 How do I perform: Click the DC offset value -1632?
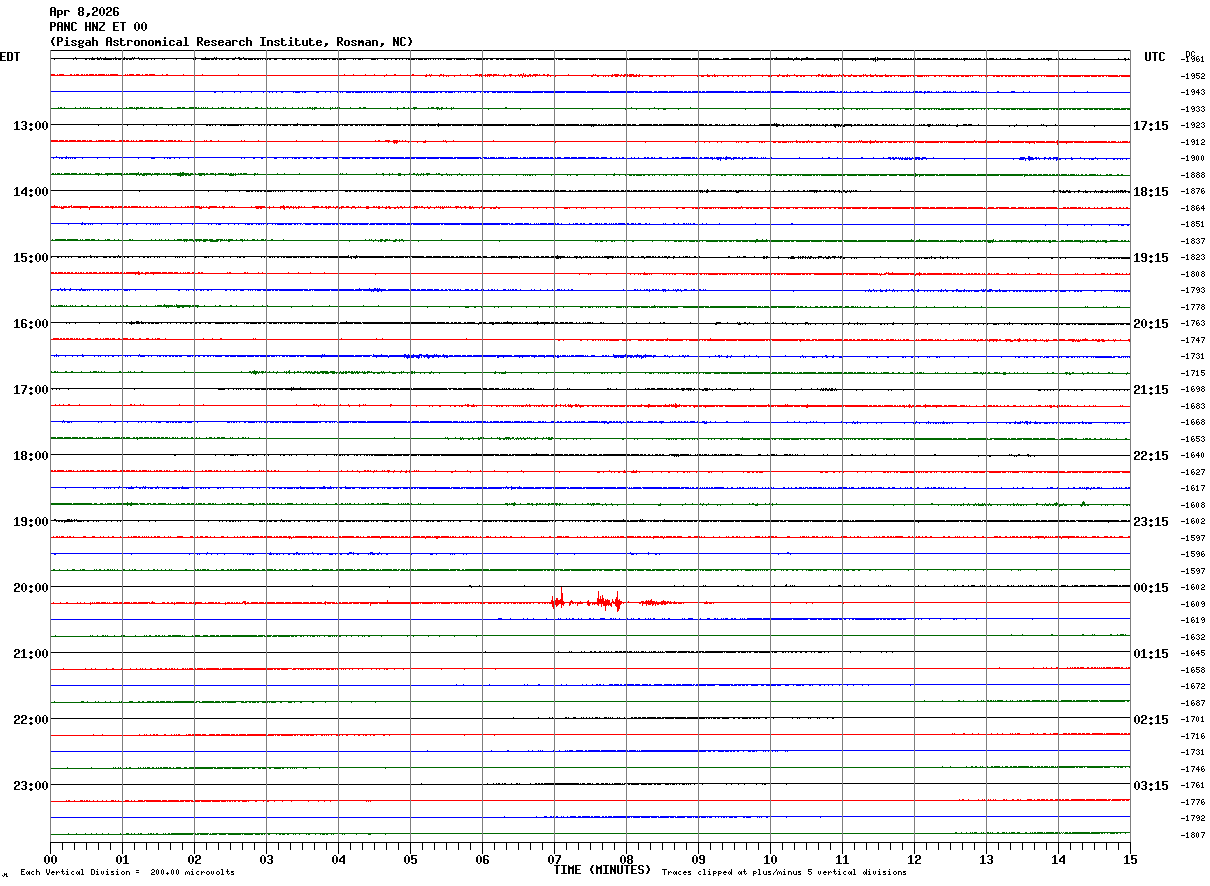tap(1192, 637)
